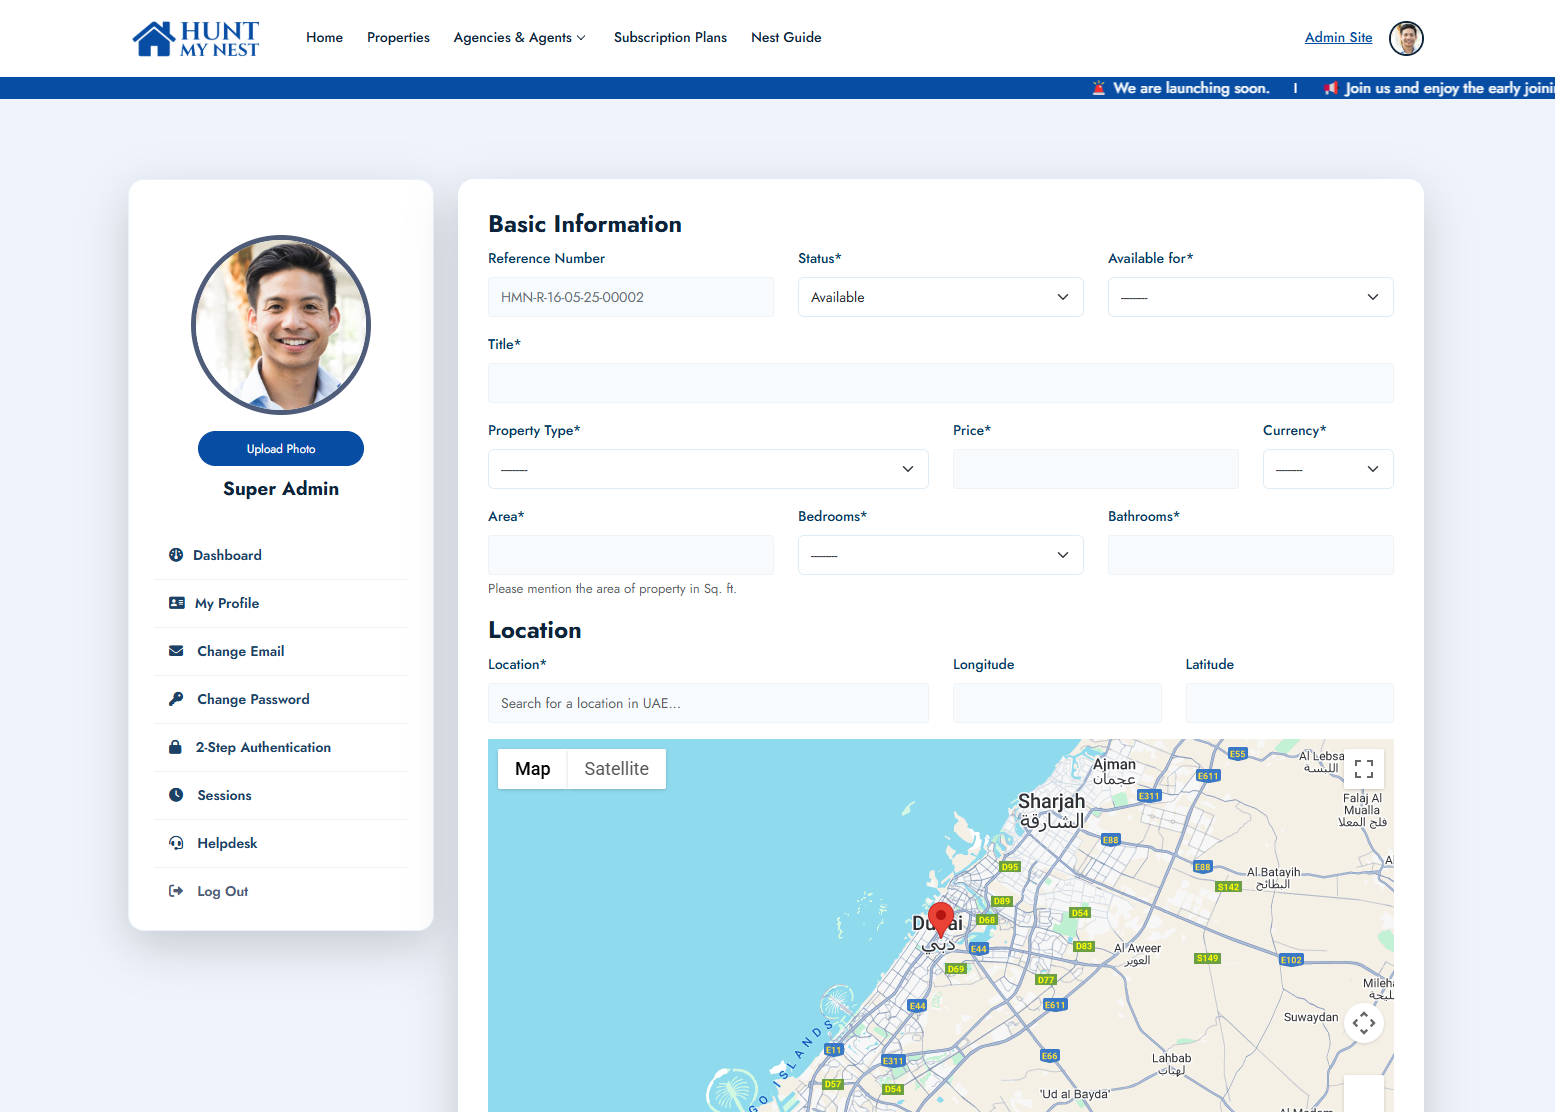Viewport: 1555px width, 1112px height.
Task: Switch map to Satellite view
Action: (x=616, y=769)
